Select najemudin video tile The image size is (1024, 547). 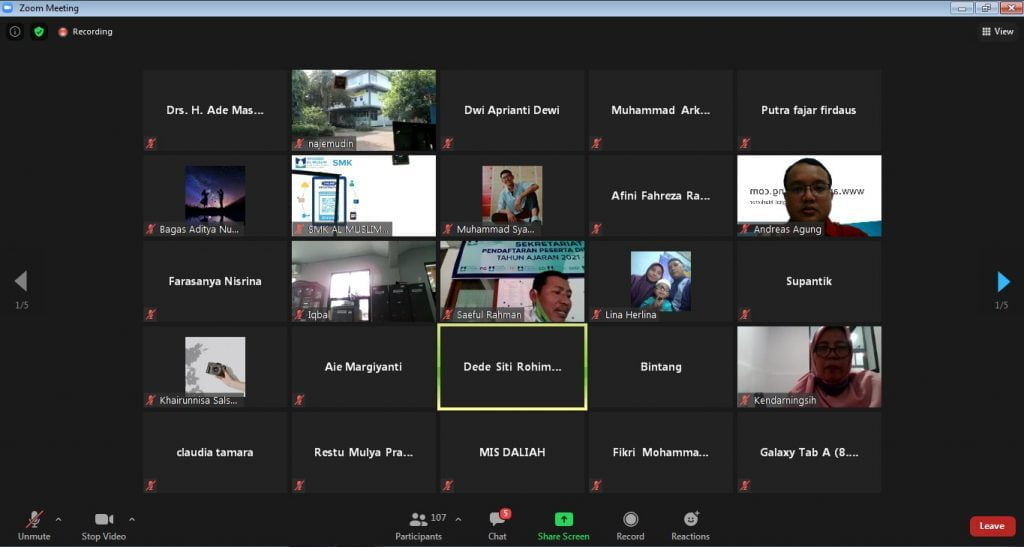click(x=364, y=110)
